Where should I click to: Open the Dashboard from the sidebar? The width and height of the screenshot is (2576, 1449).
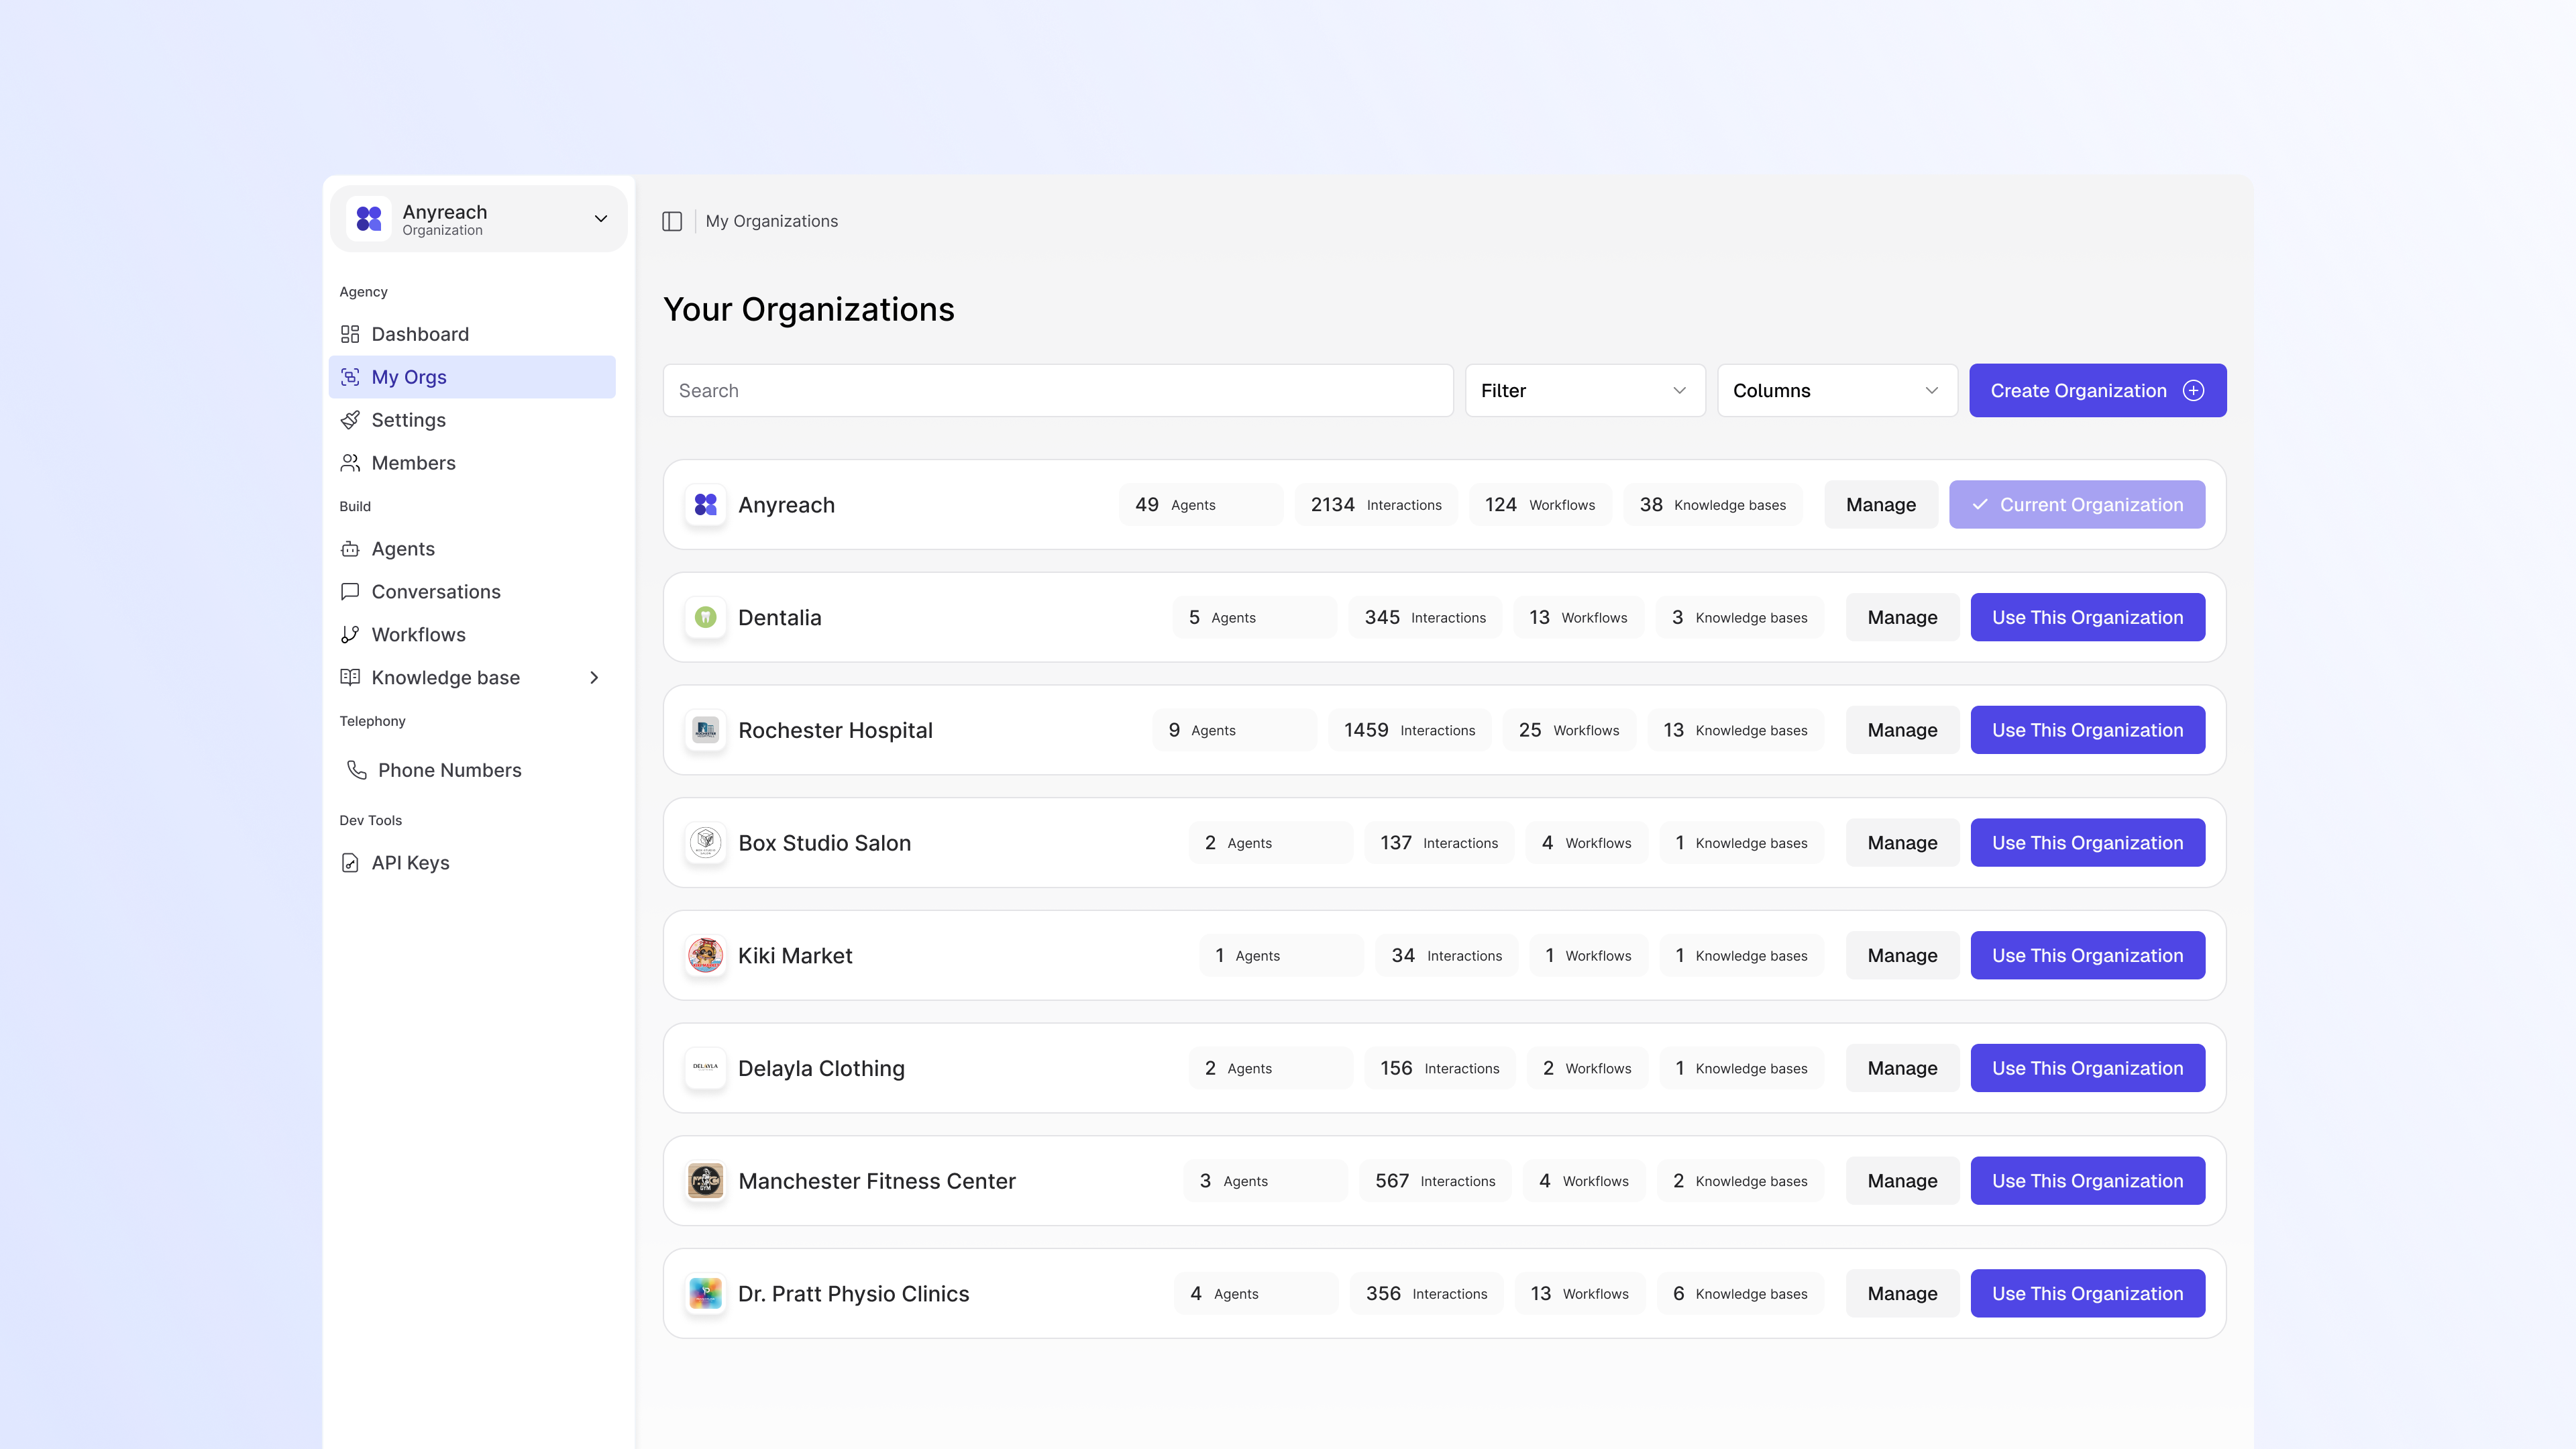pos(419,334)
